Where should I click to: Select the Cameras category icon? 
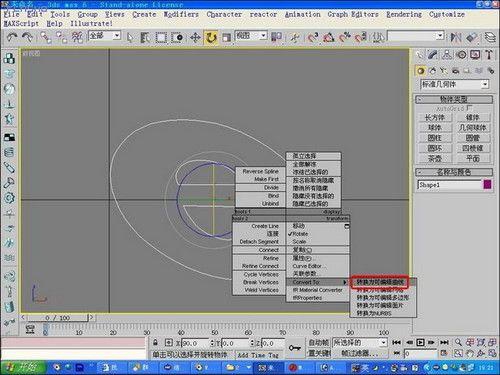point(455,71)
